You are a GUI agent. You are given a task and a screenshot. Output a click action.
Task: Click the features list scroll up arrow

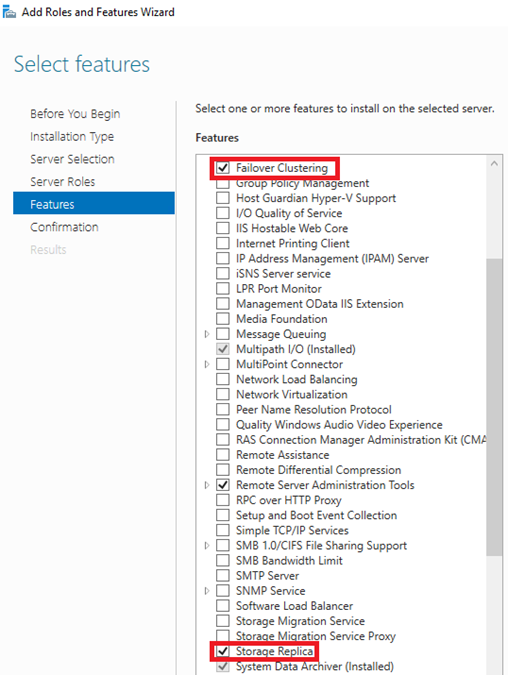pyautogui.click(x=494, y=164)
